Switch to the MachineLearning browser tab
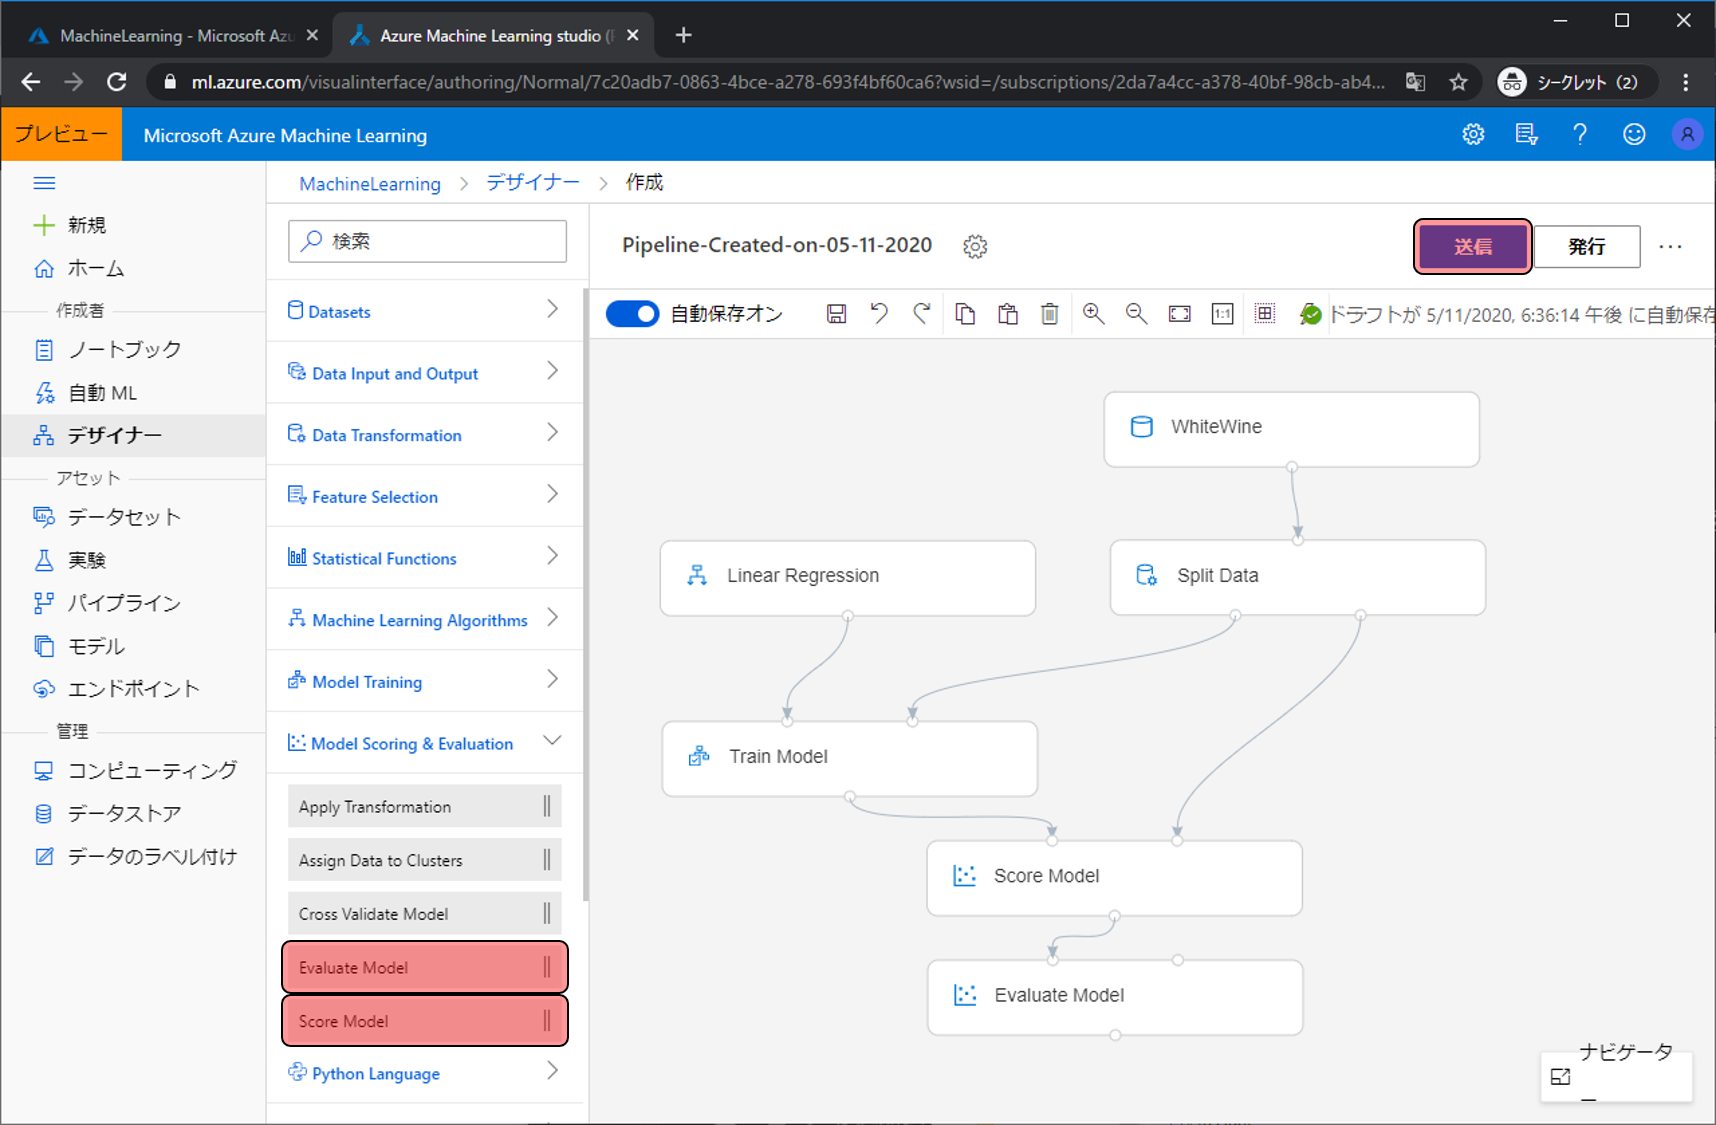Viewport: 1716px width, 1125px height. coord(170,36)
